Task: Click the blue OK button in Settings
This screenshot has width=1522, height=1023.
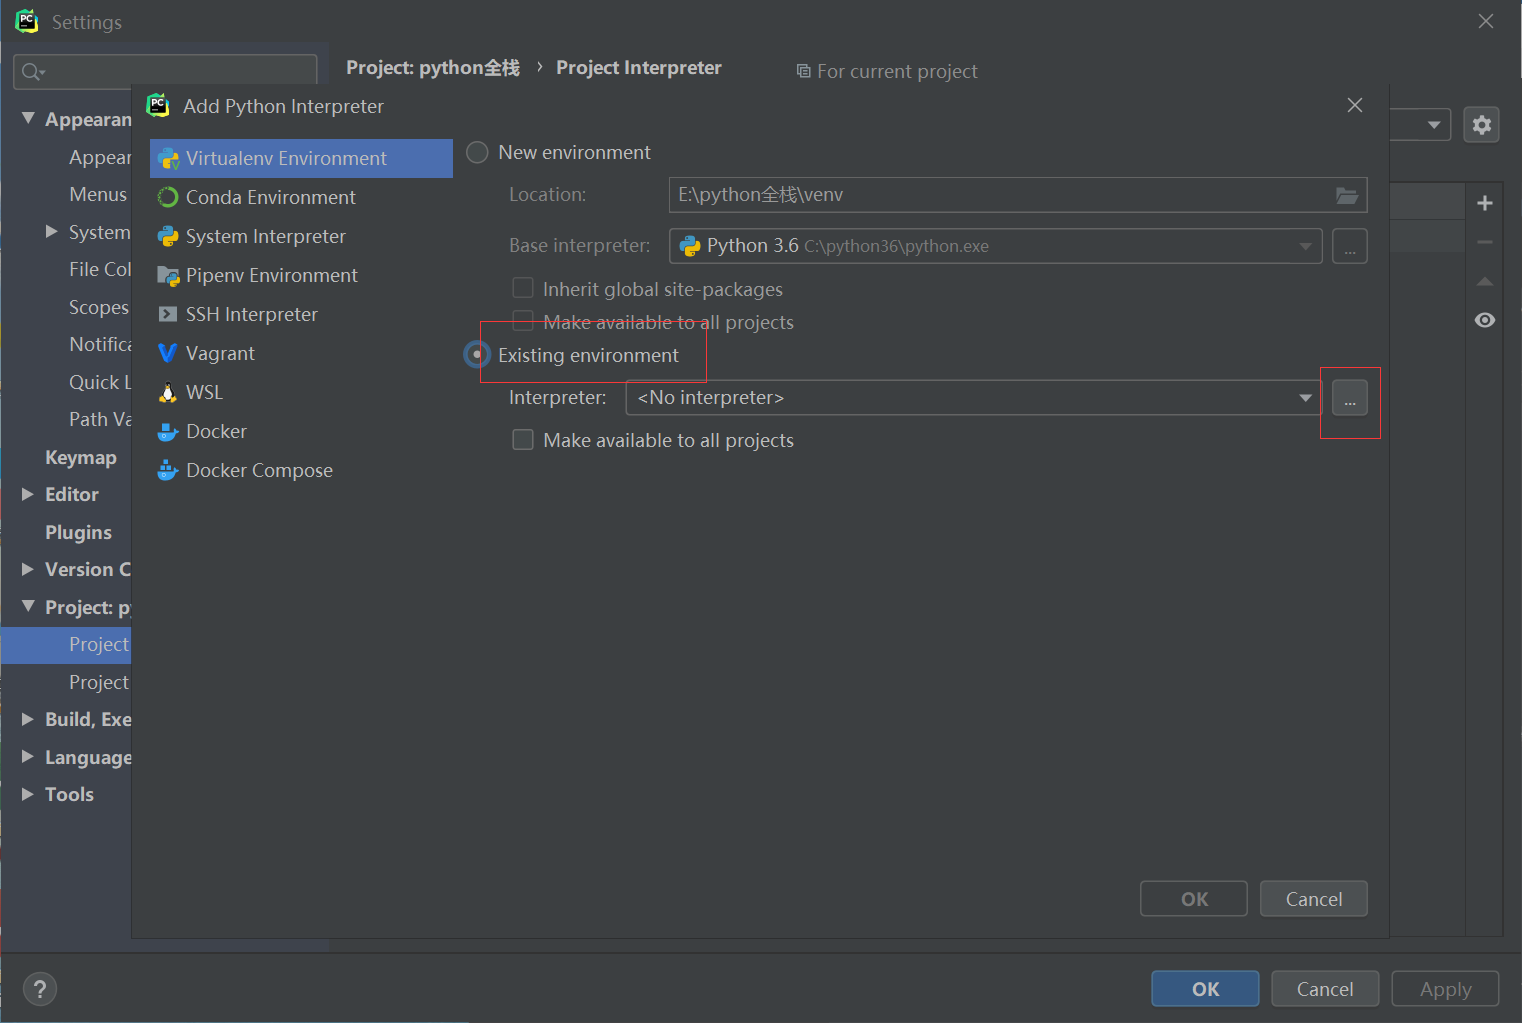Action: tap(1205, 989)
